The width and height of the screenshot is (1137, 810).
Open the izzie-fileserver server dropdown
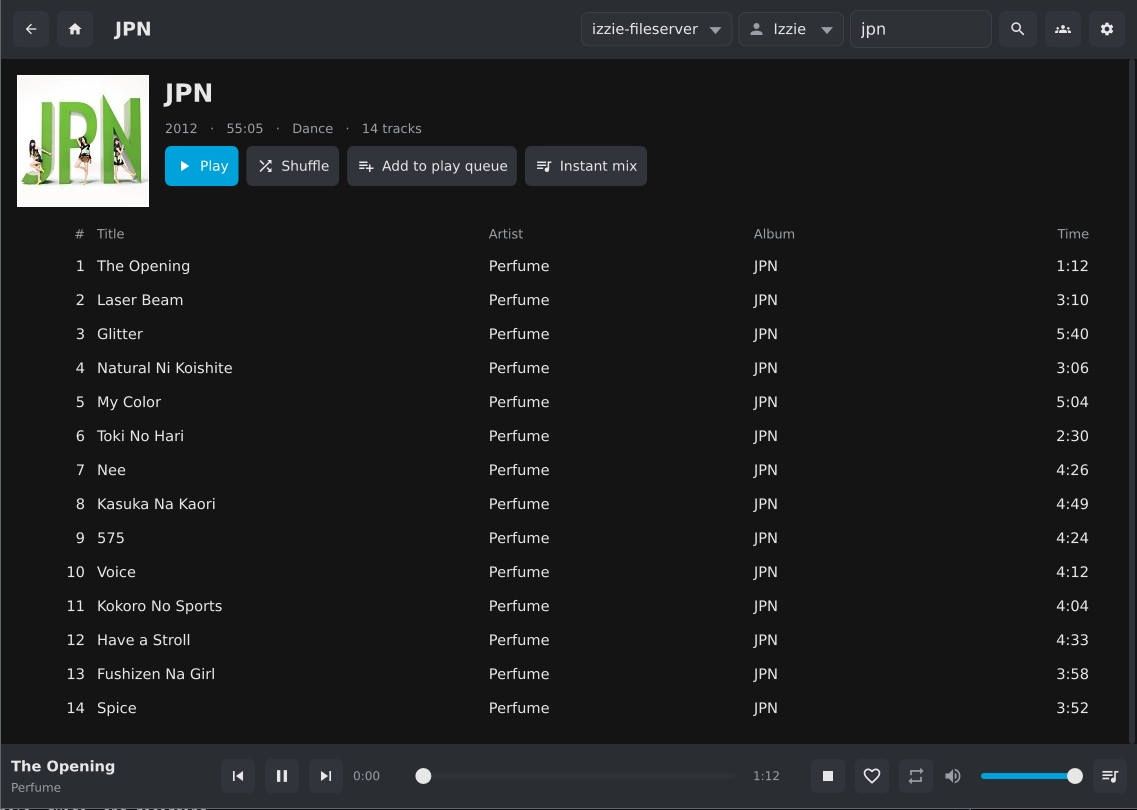pyautogui.click(x=656, y=29)
